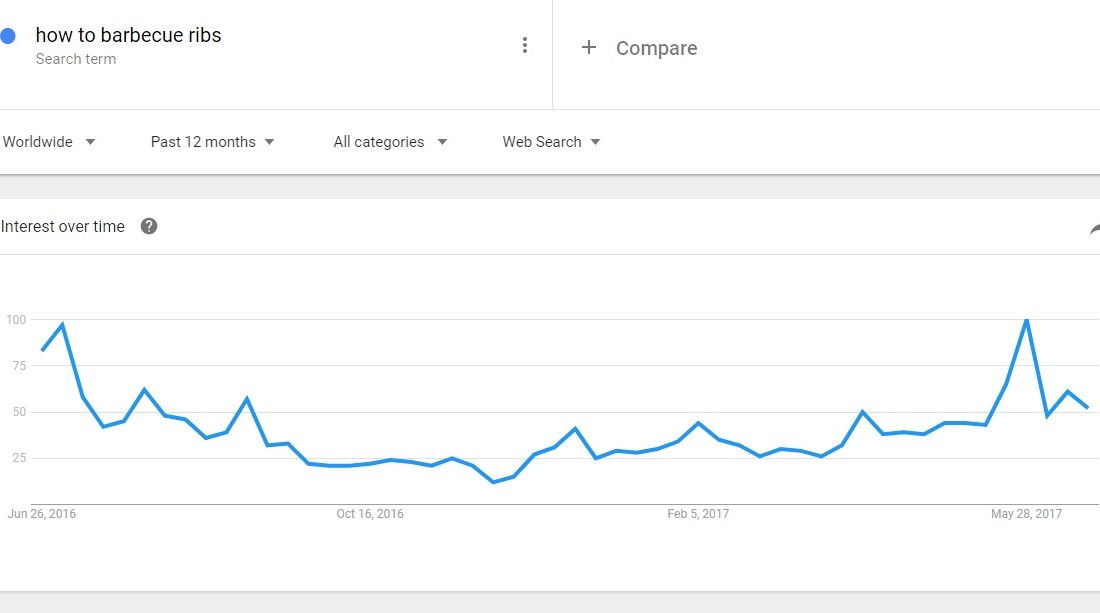This screenshot has width=1100, height=613.
Task: Click the share arrow icon at right edge
Action: (1094, 229)
